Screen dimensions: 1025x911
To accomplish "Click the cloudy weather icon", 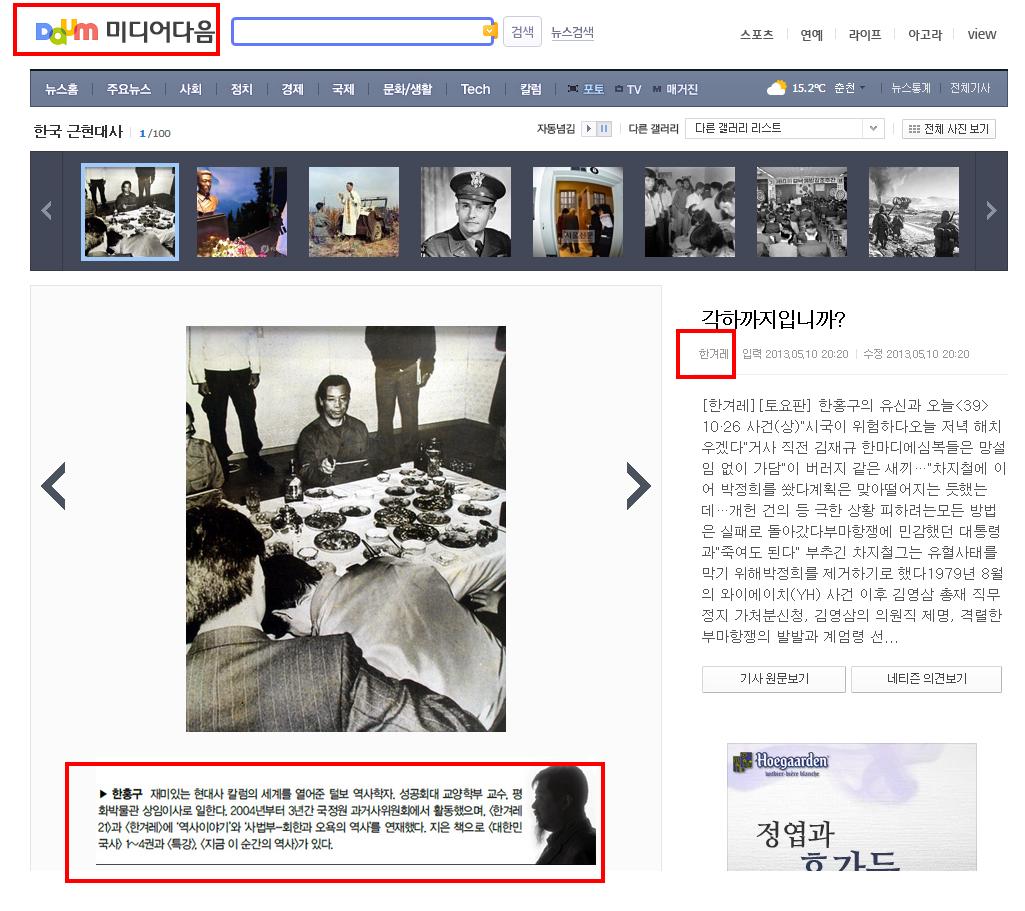I will 777,88.
